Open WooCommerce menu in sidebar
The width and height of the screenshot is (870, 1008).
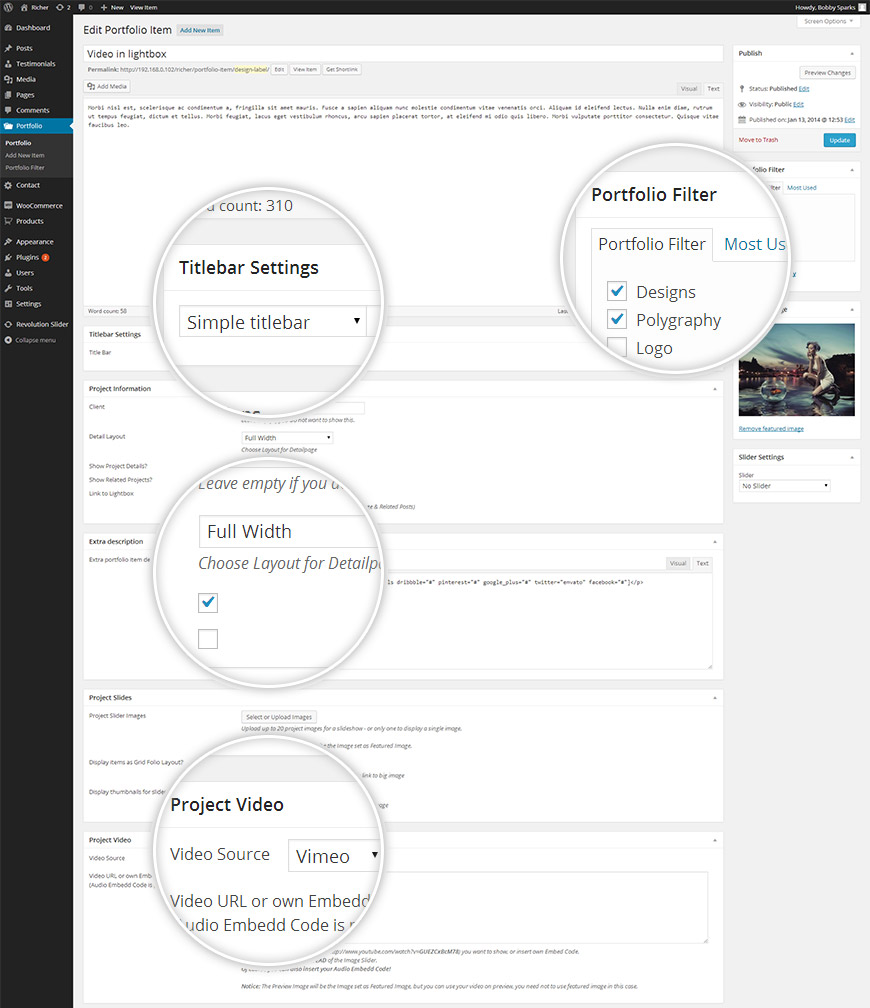[38, 205]
